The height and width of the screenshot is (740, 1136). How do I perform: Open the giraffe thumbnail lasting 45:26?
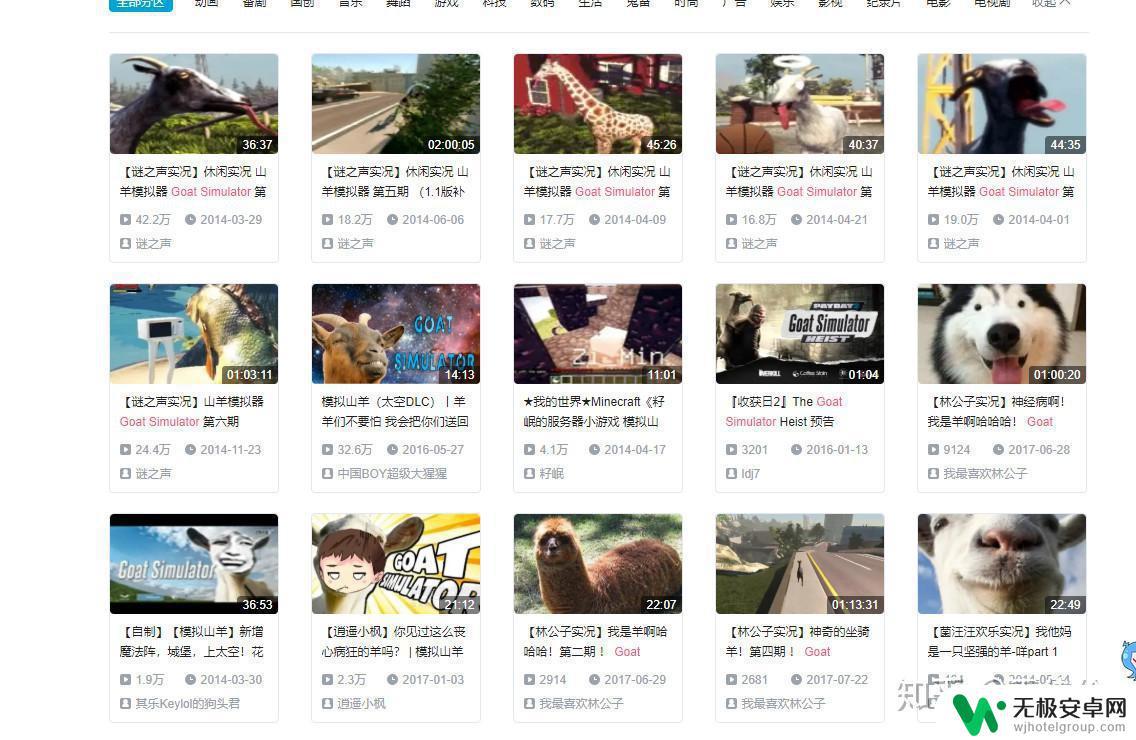[598, 104]
